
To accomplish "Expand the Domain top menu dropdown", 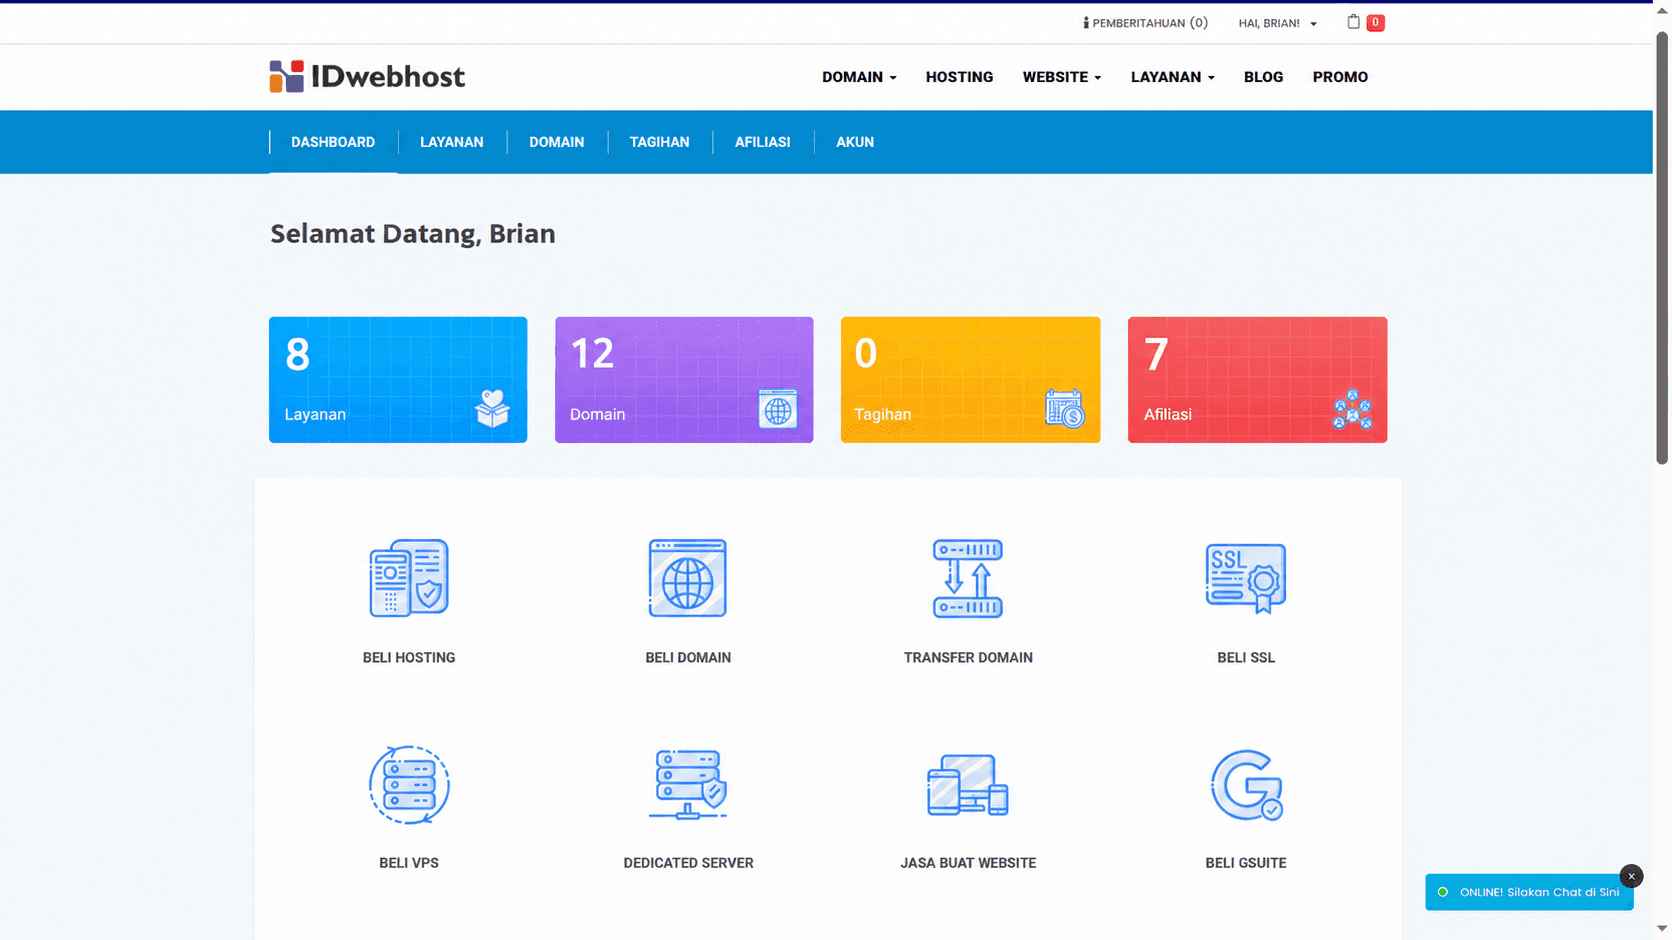I will click(x=859, y=77).
